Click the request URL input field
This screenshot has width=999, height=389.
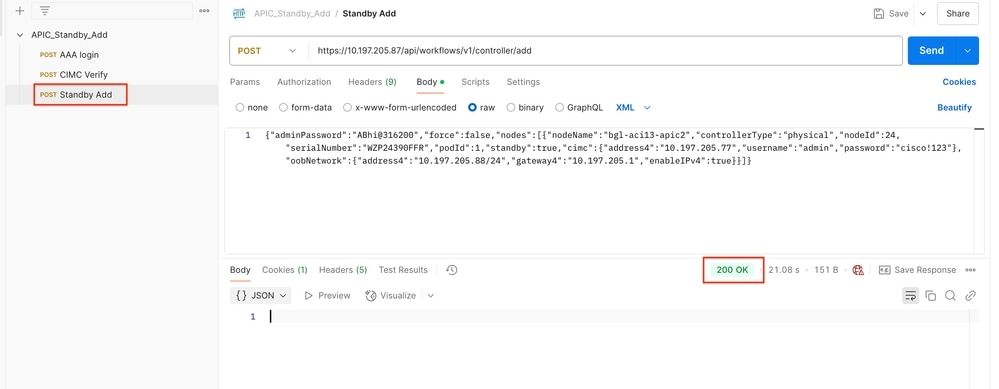pyautogui.click(x=605, y=51)
